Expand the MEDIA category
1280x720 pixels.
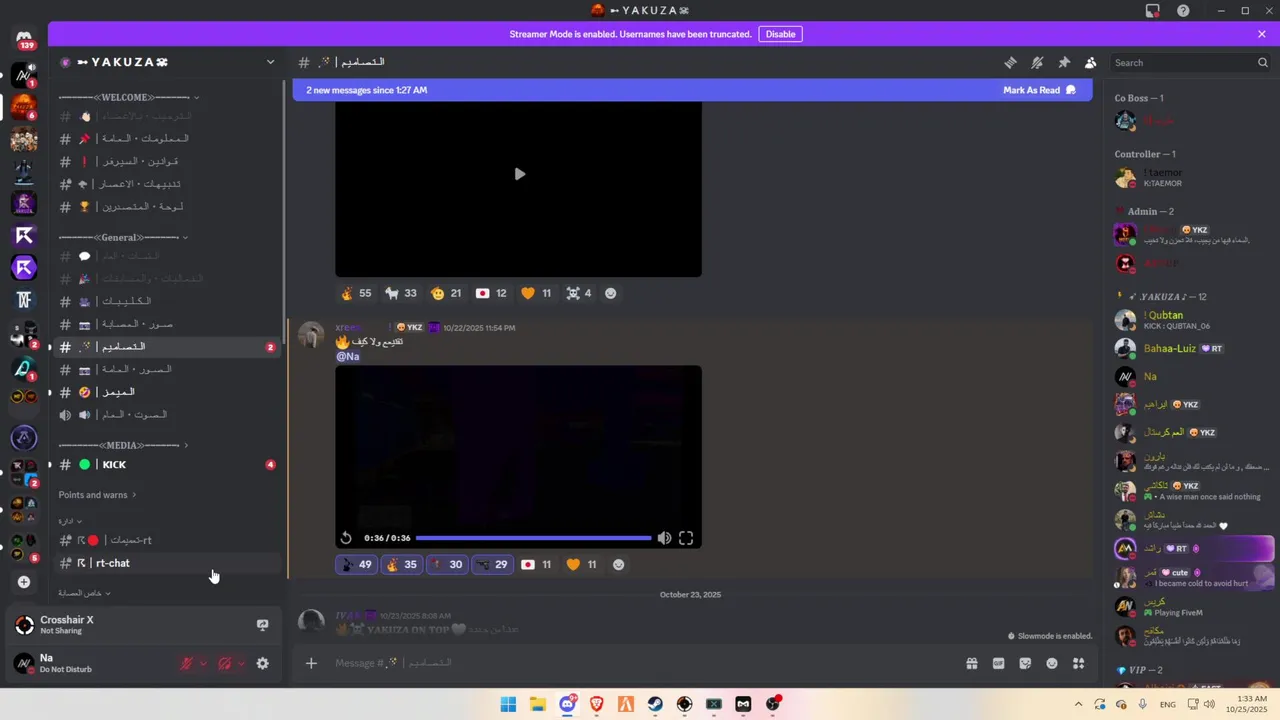pyautogui.click(x=123, y=445)
